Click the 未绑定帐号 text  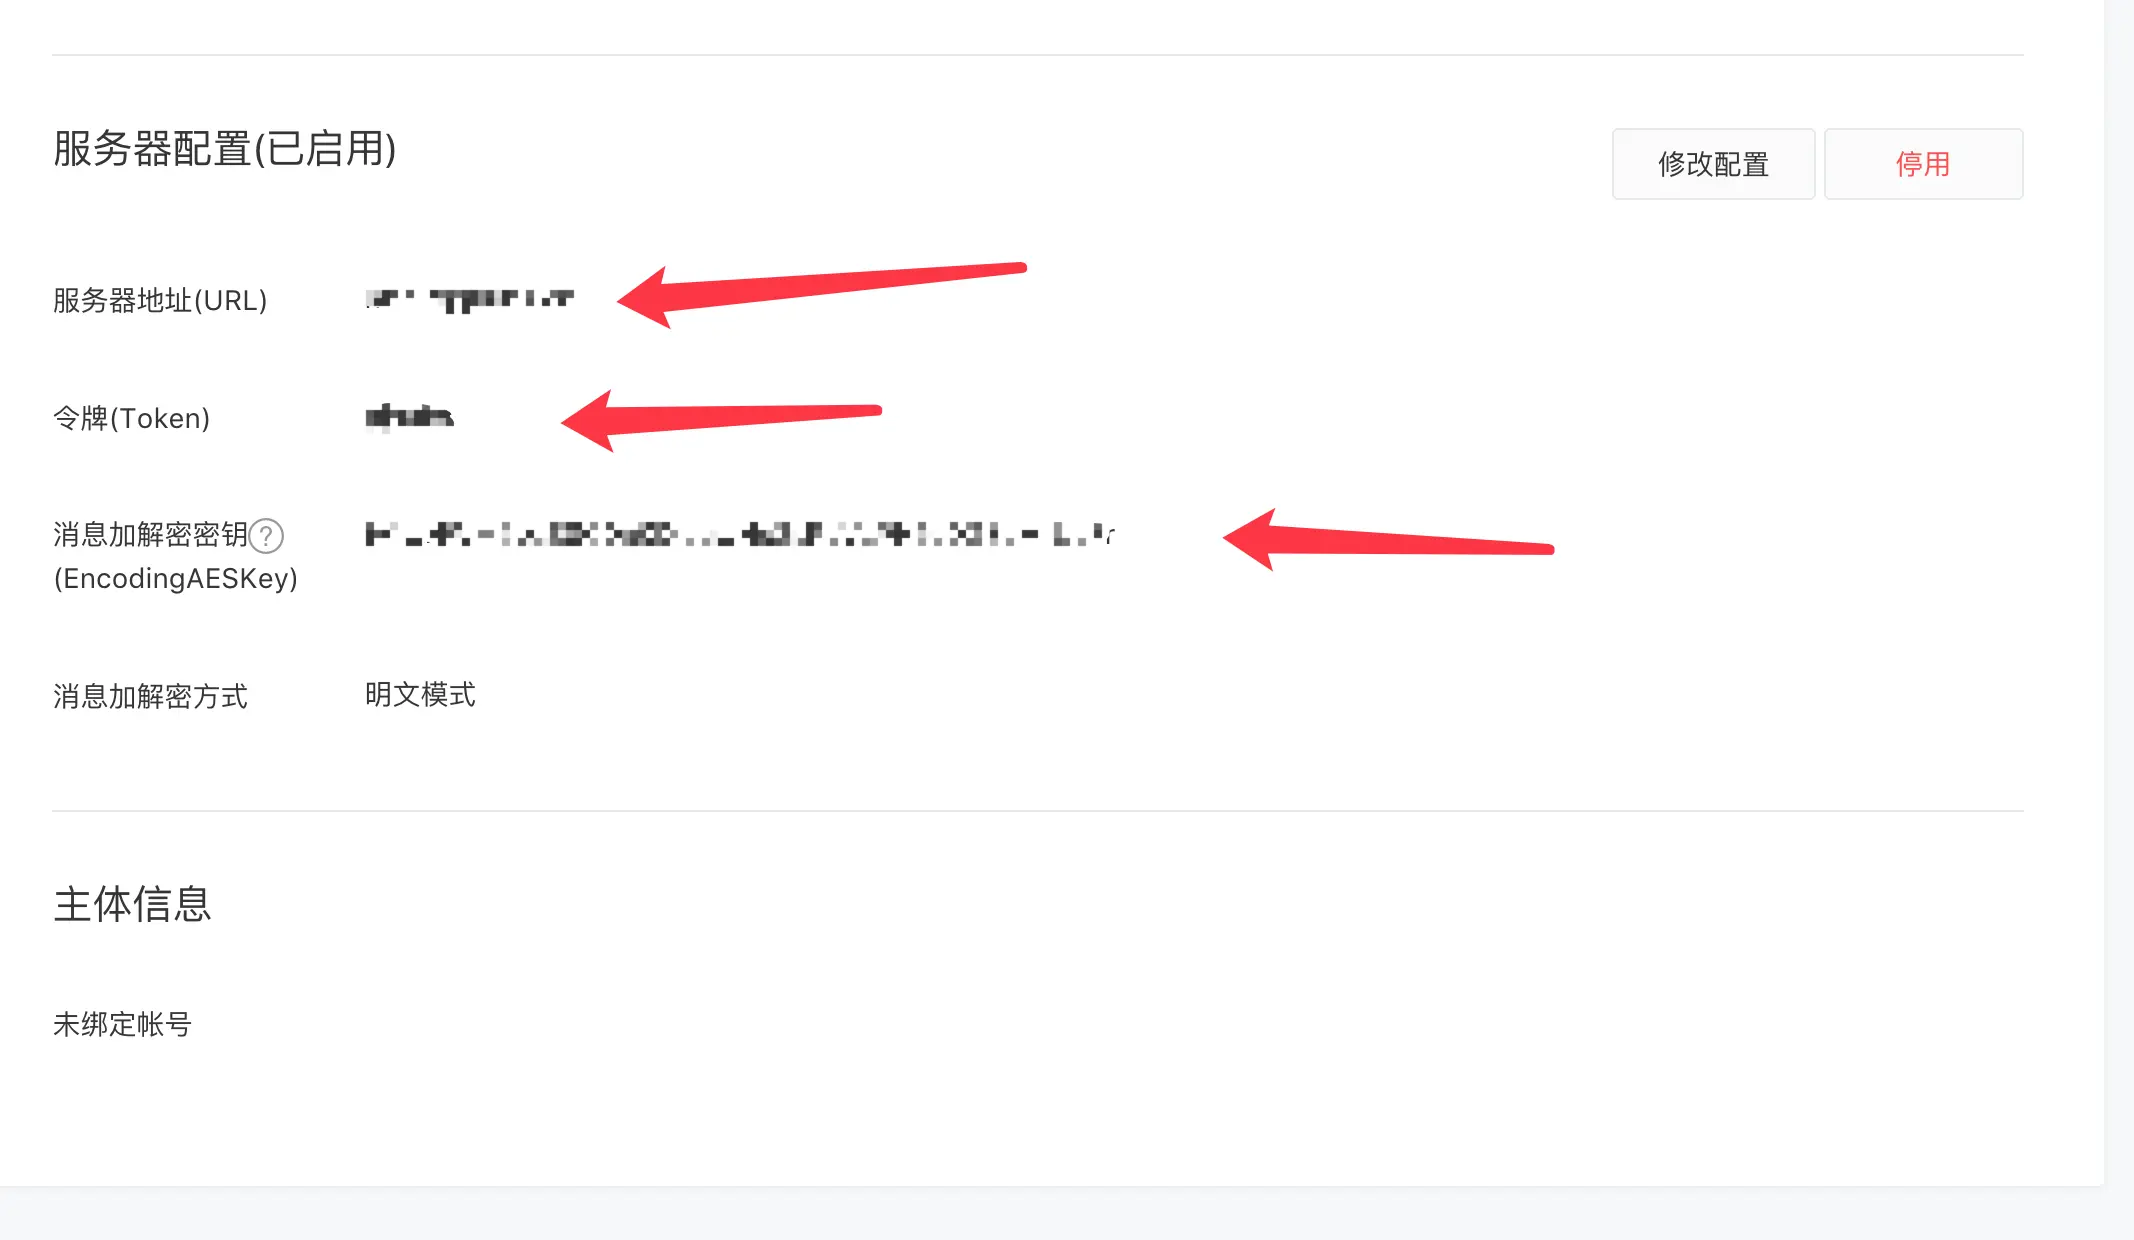(122, 1024)
